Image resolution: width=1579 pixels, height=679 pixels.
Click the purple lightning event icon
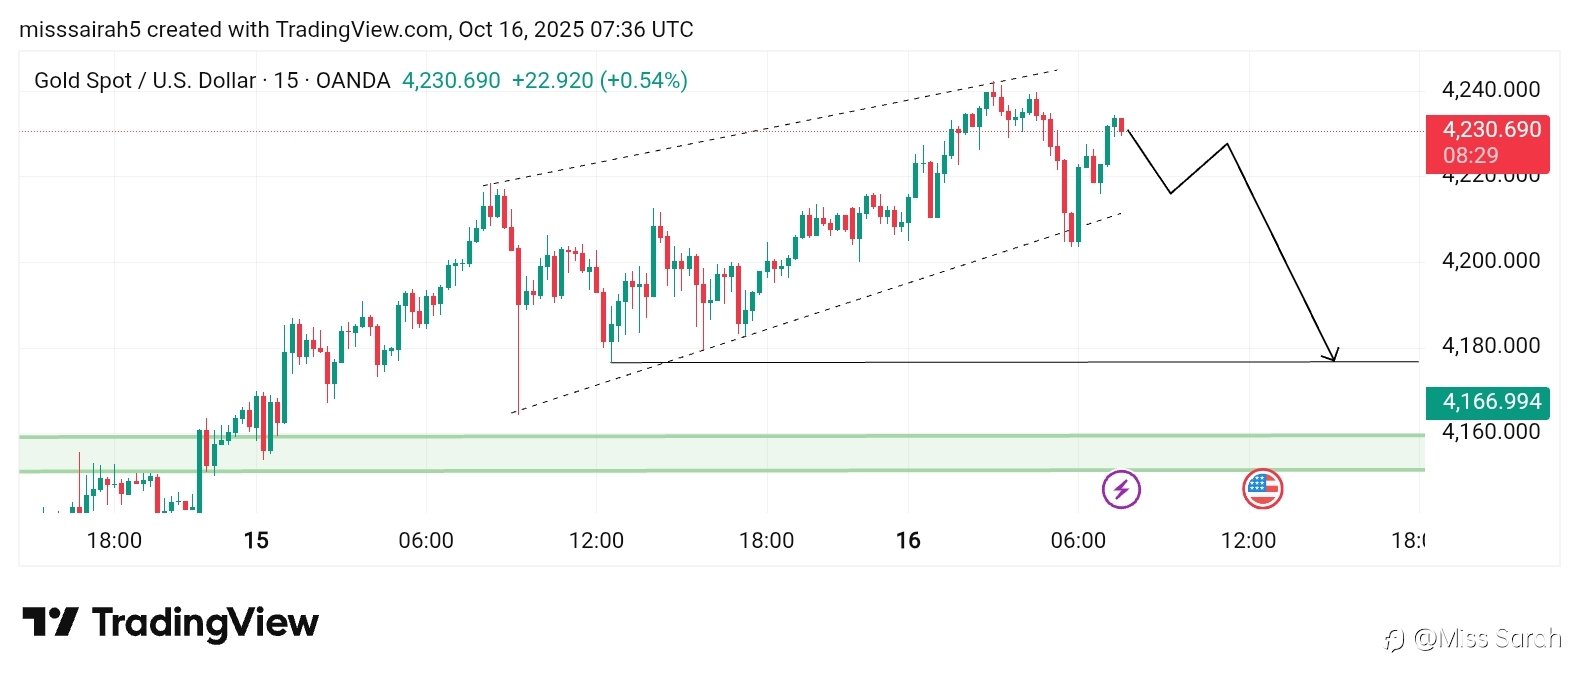click(x=1121, y=489)
